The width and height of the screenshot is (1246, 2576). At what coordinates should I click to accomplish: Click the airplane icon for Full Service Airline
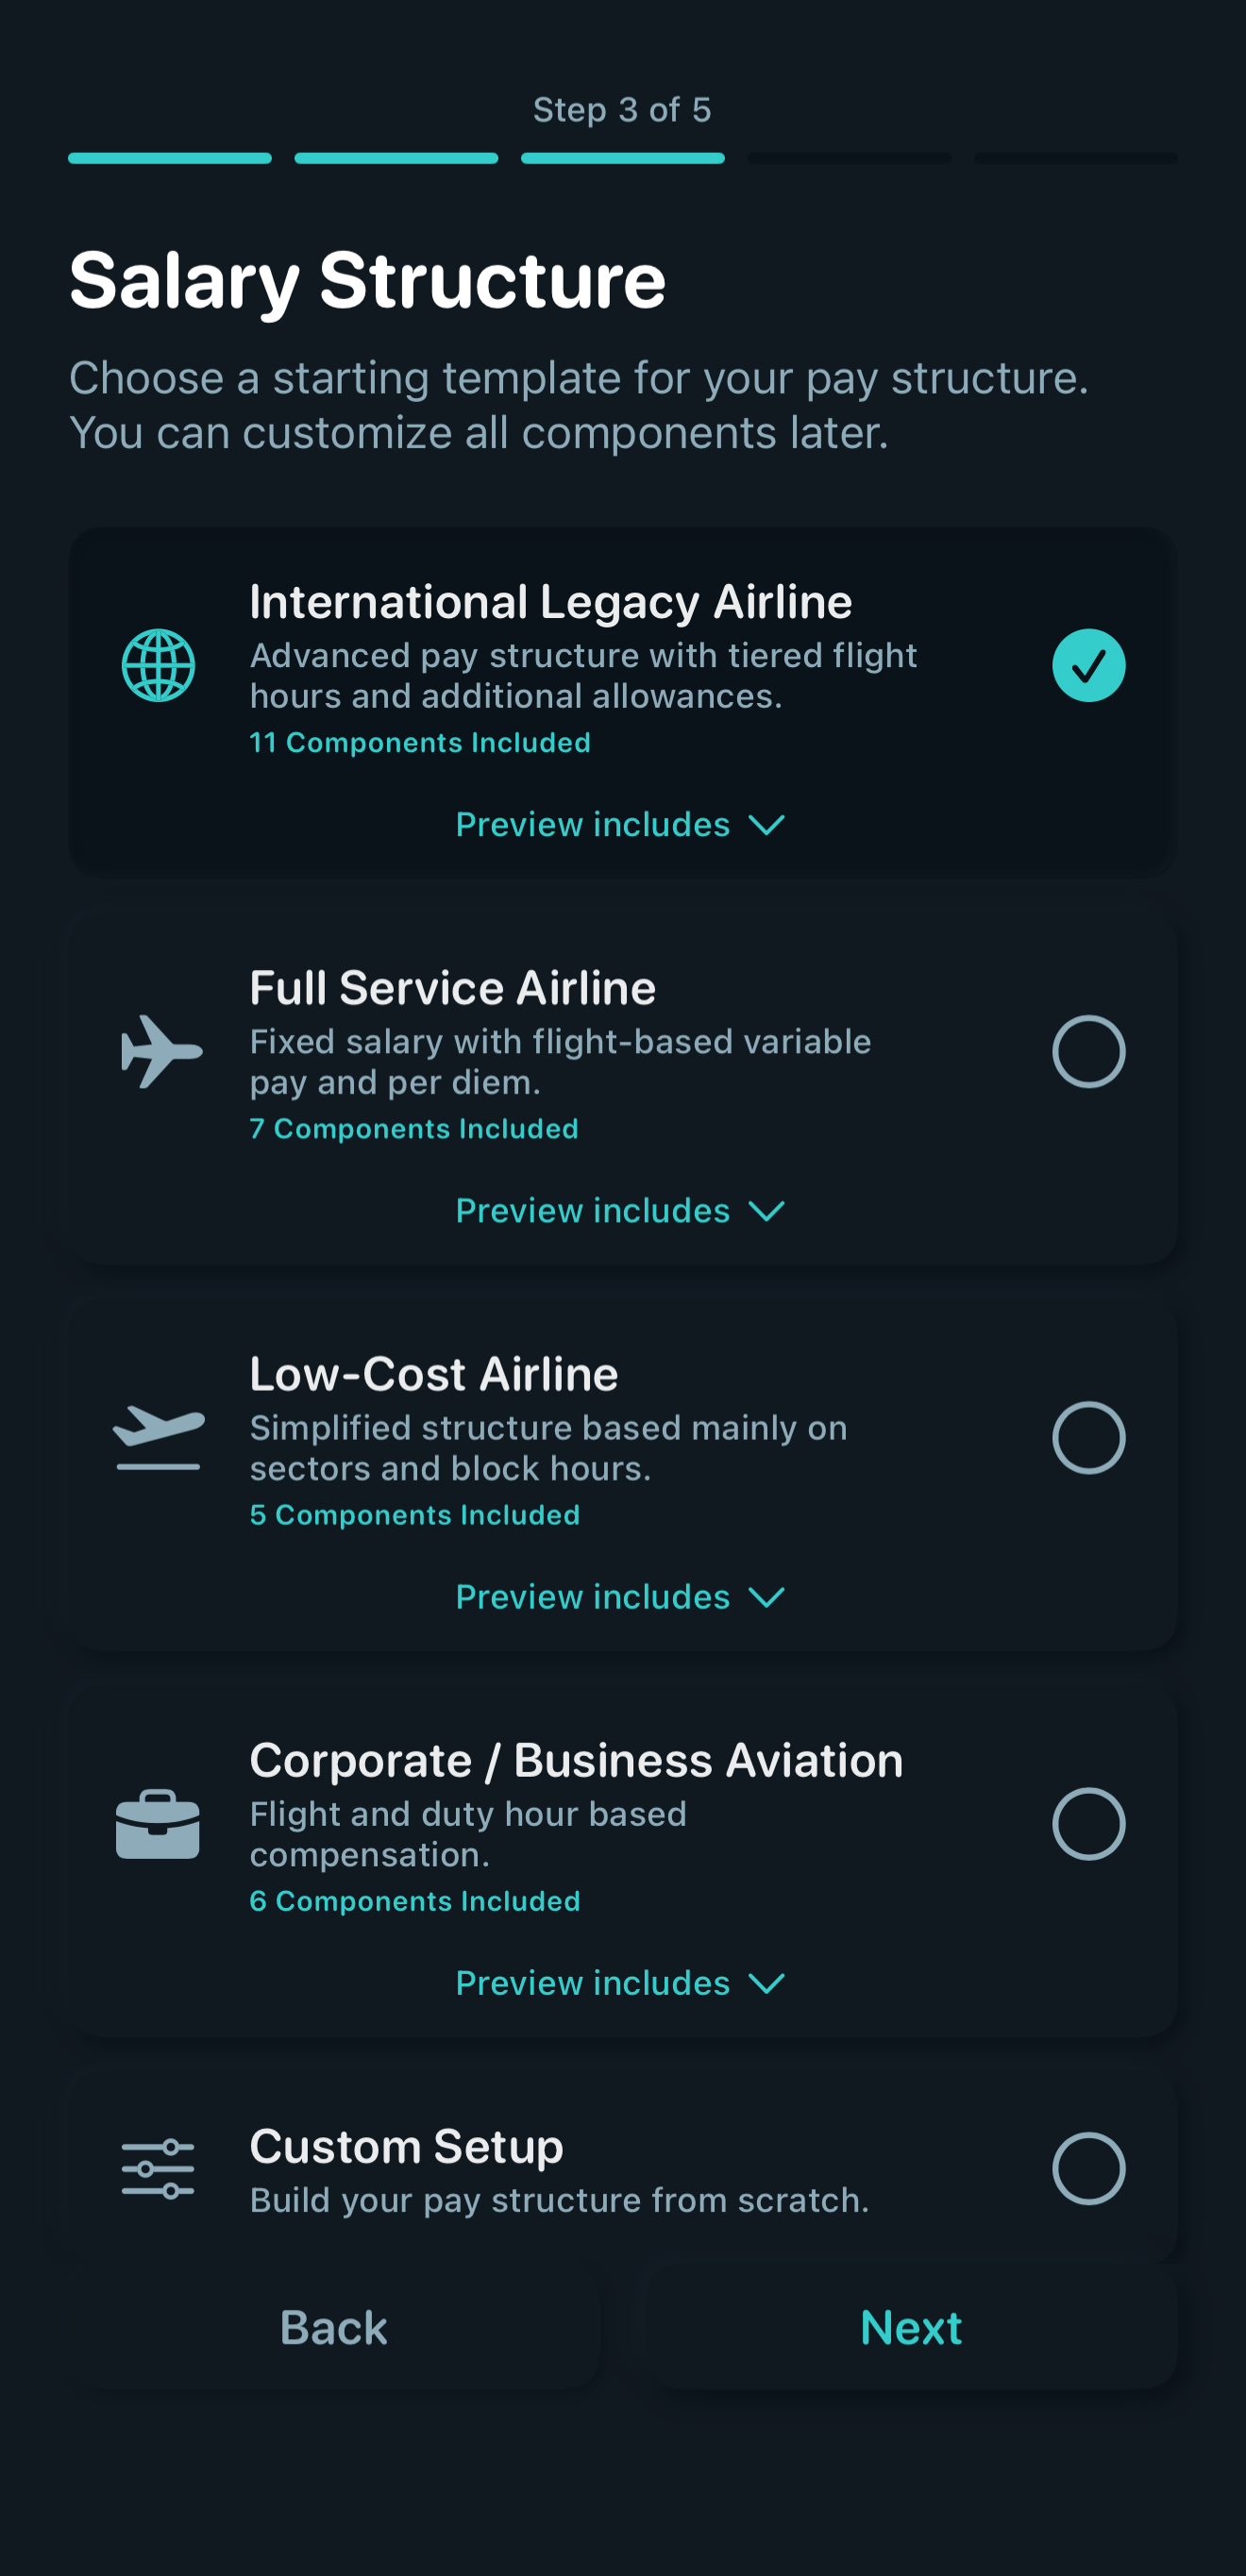coord(160,1051)
